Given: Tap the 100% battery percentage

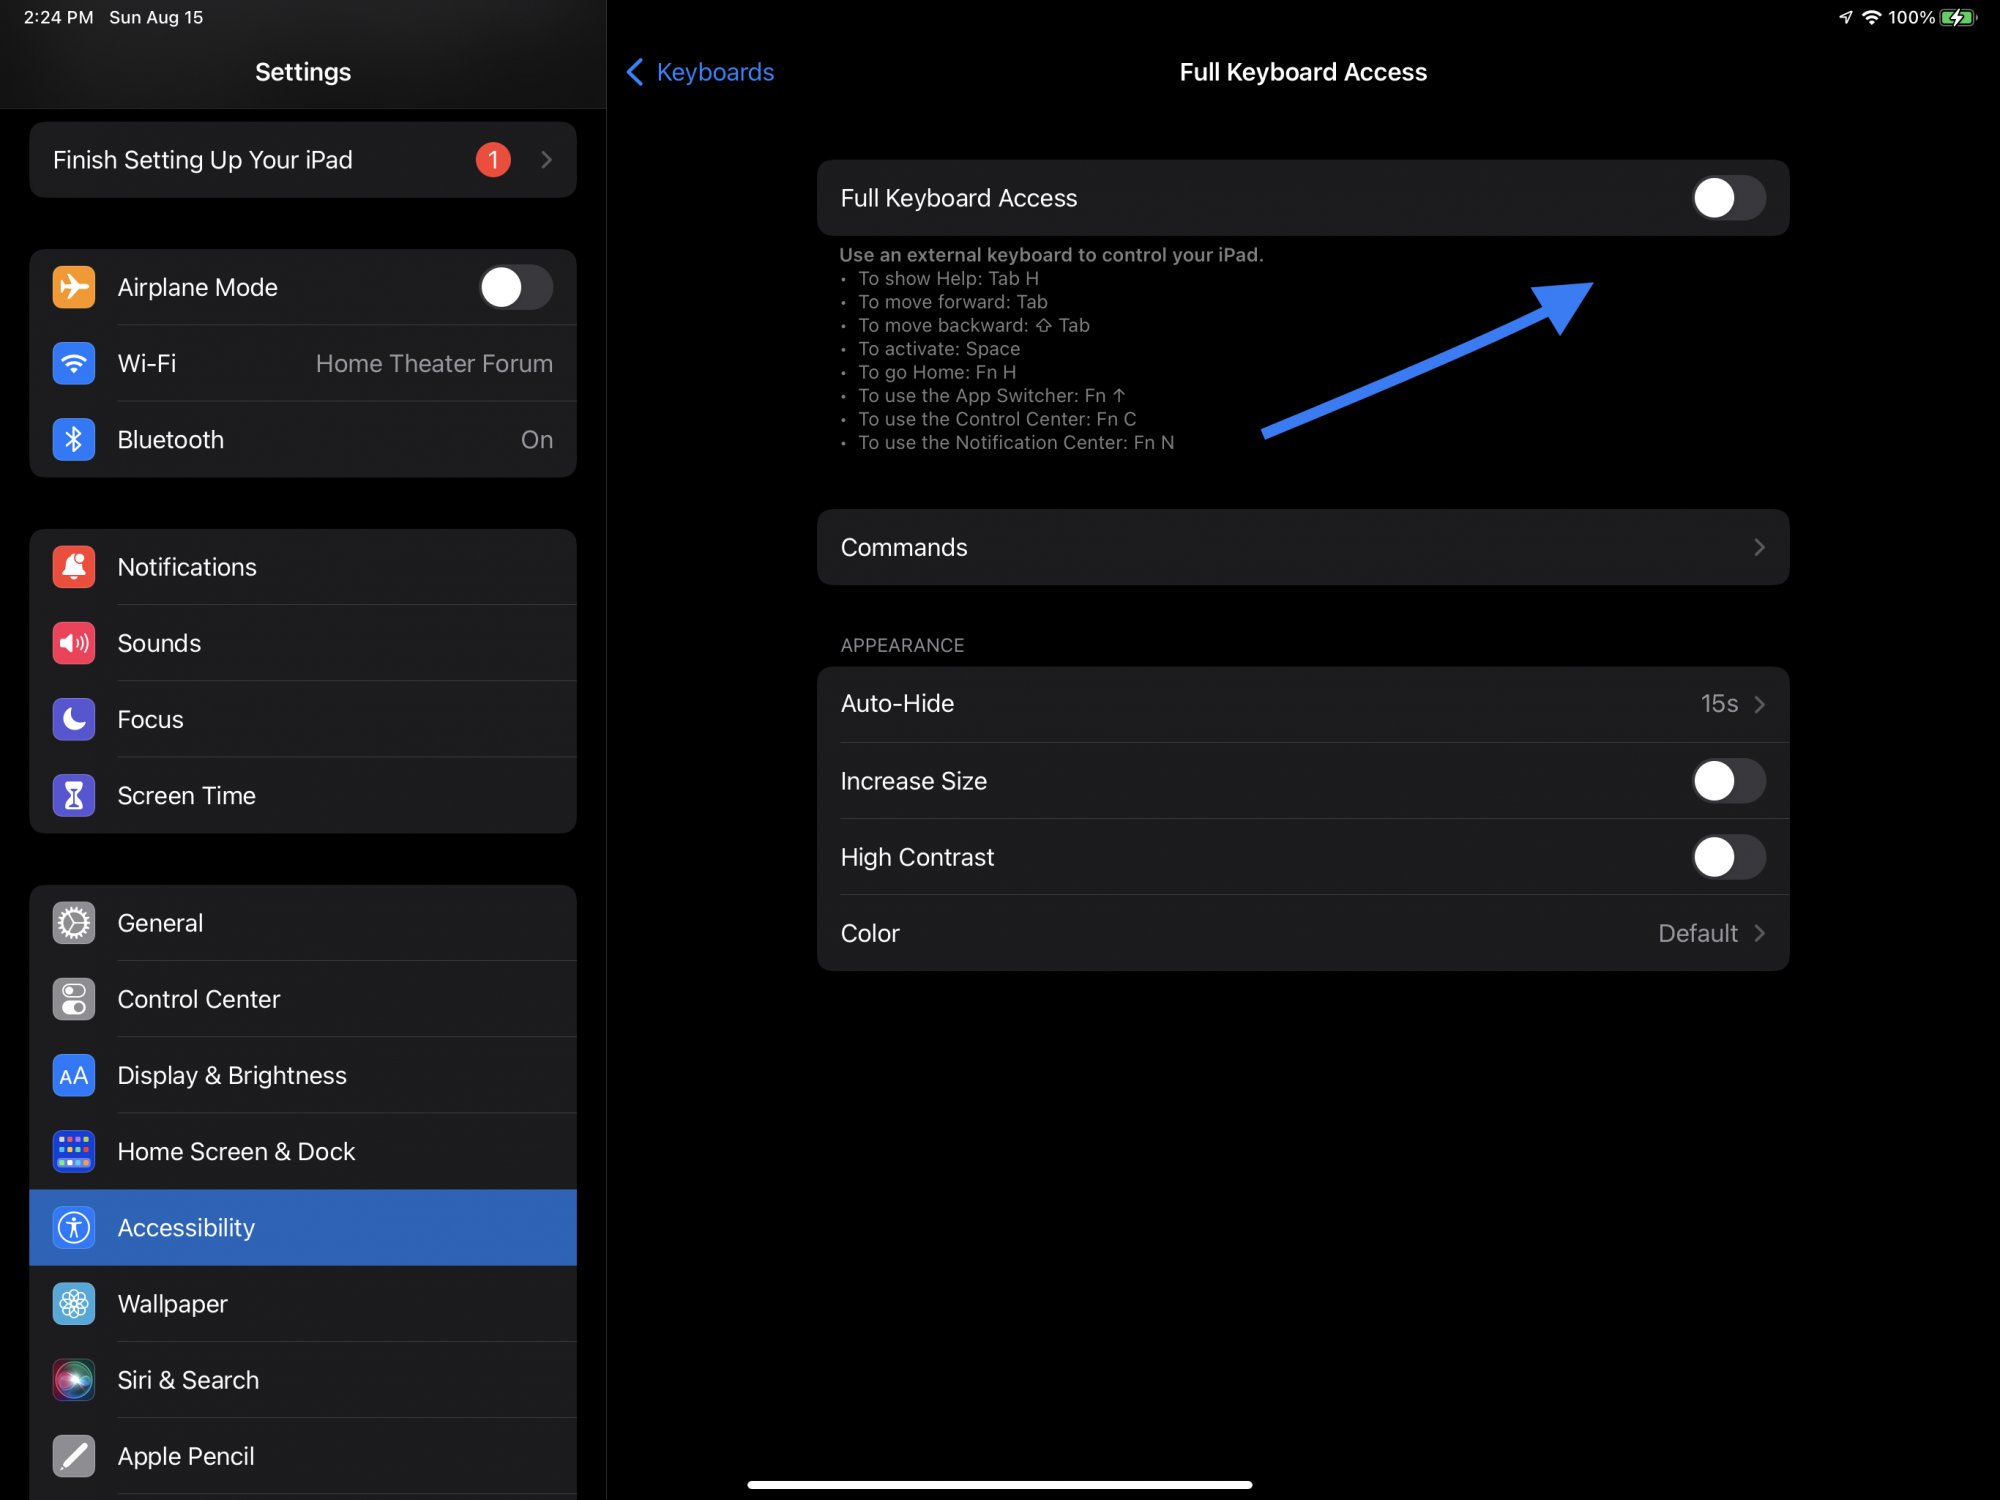Looking at the screenshot, I should pos(1911,17).
